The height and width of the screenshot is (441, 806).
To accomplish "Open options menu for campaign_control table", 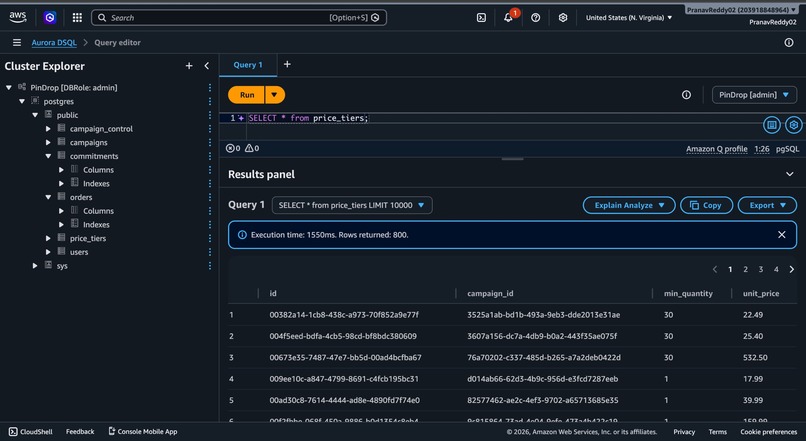I will click(210, 128).
